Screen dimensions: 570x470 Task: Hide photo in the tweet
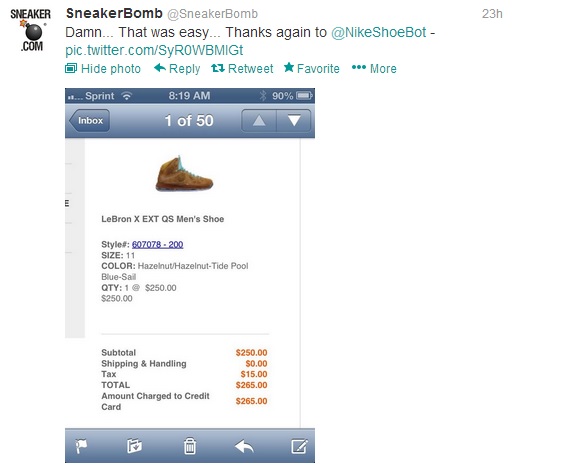click(103, 68)
